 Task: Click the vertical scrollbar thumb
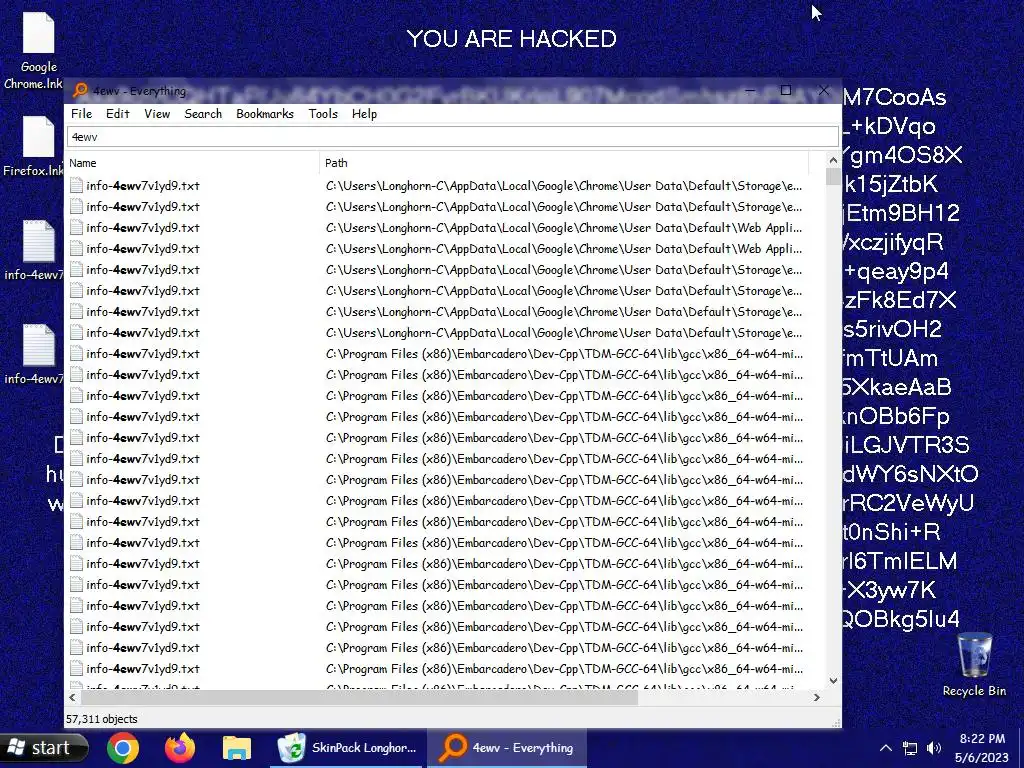(833, 177)
